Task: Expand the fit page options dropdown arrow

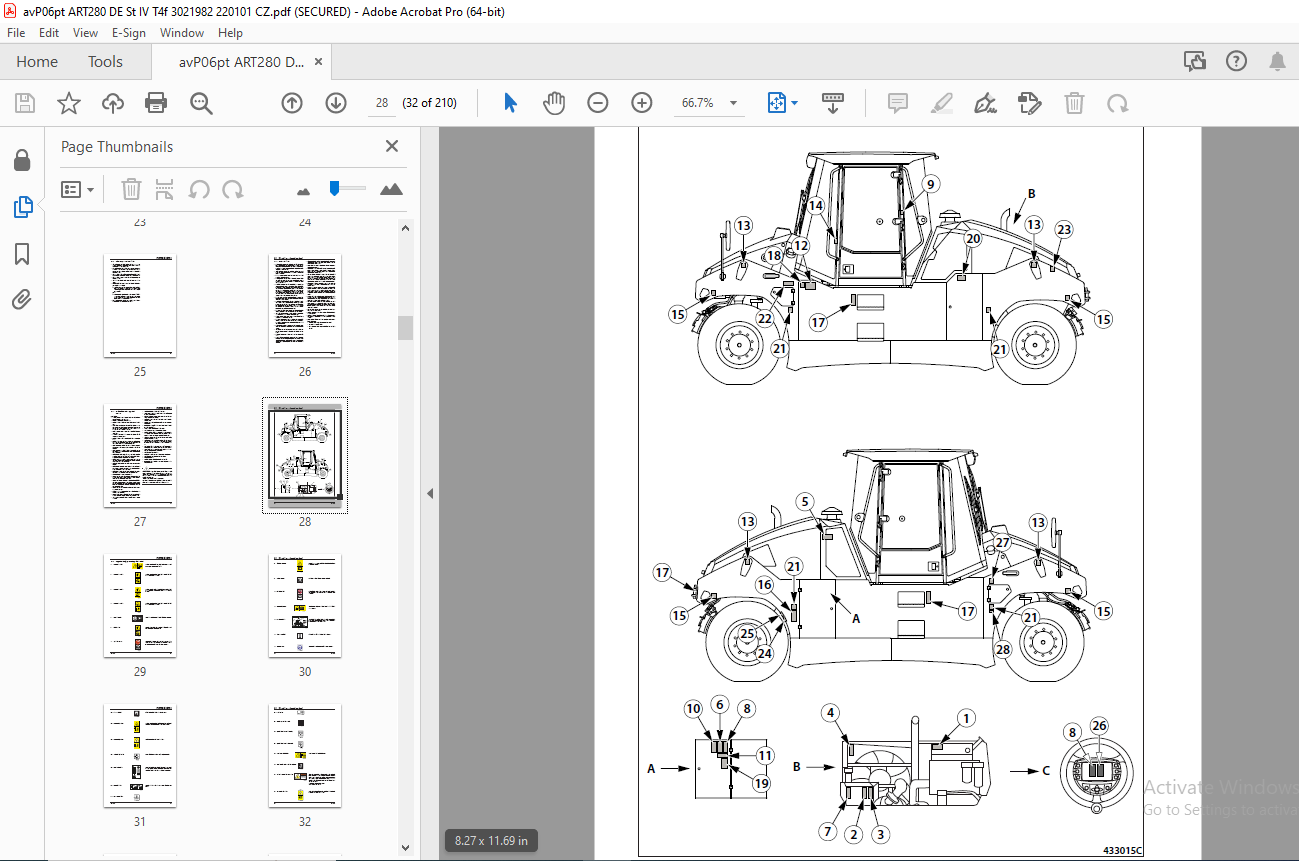Action: click(x=795, y=103)
